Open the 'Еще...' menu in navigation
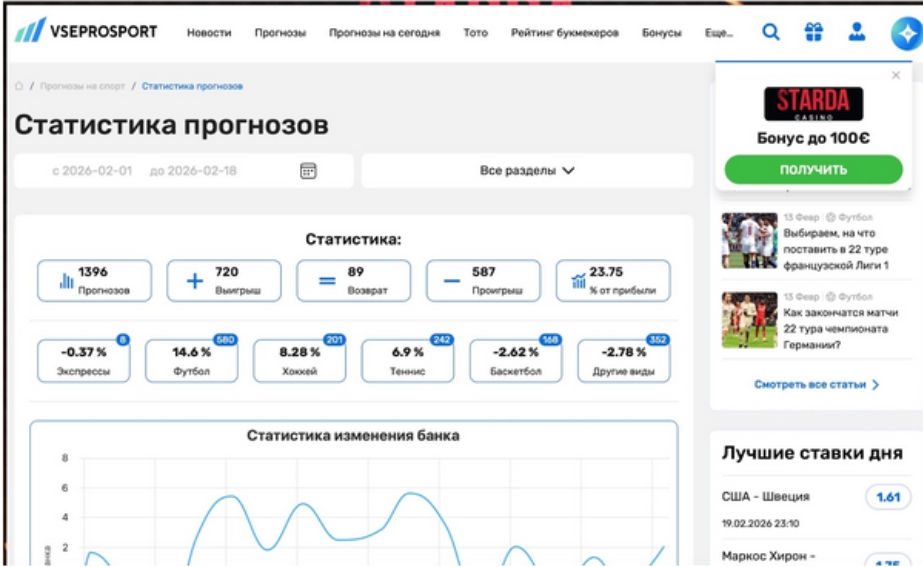923x567 pixels. pyautogui.click(x=718, y=33)
